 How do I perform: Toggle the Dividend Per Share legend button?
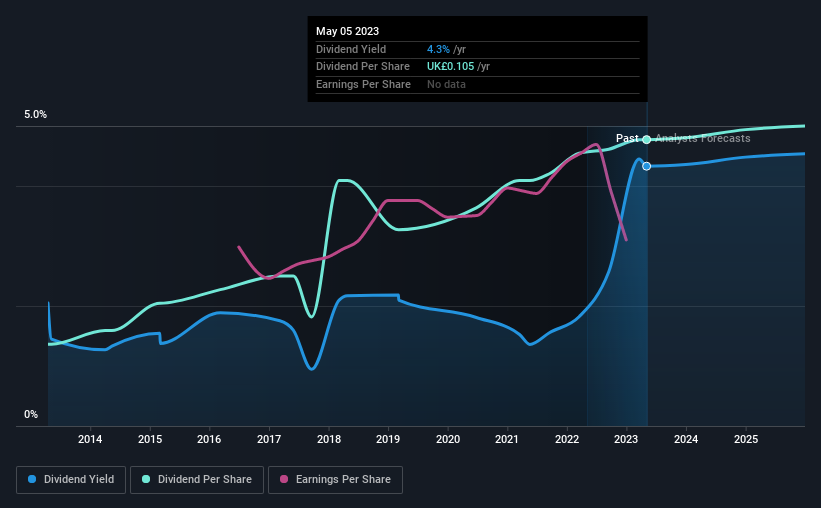point(197,480)
